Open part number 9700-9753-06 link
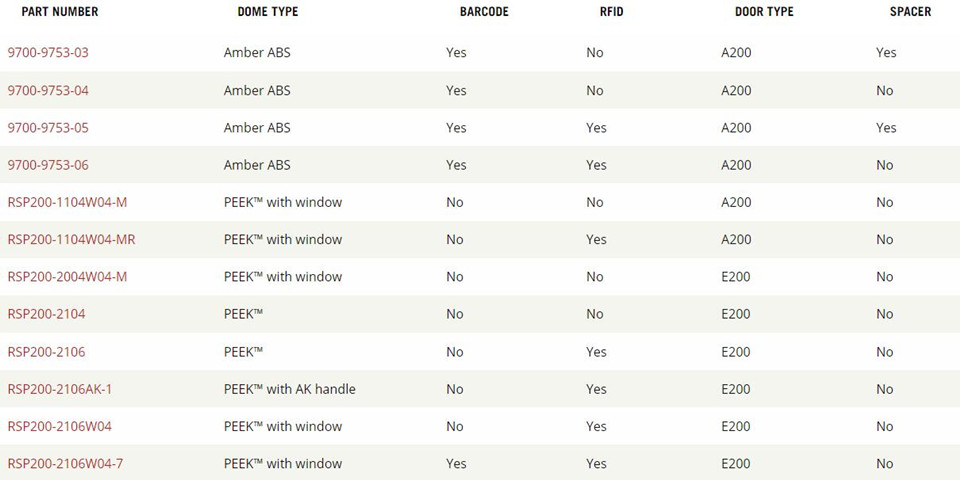960x480 pixels. coord(48,165)
